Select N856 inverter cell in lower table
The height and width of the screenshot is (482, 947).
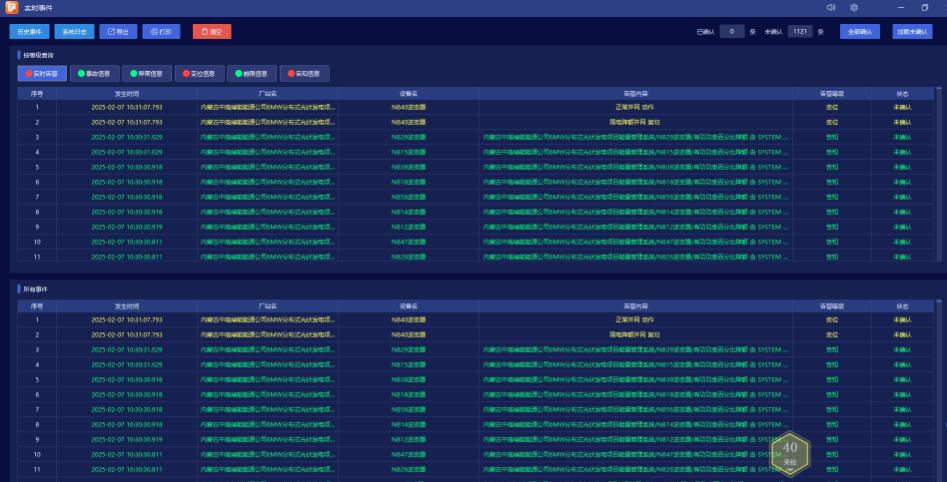pyautogui.click(x=409, y=410)
